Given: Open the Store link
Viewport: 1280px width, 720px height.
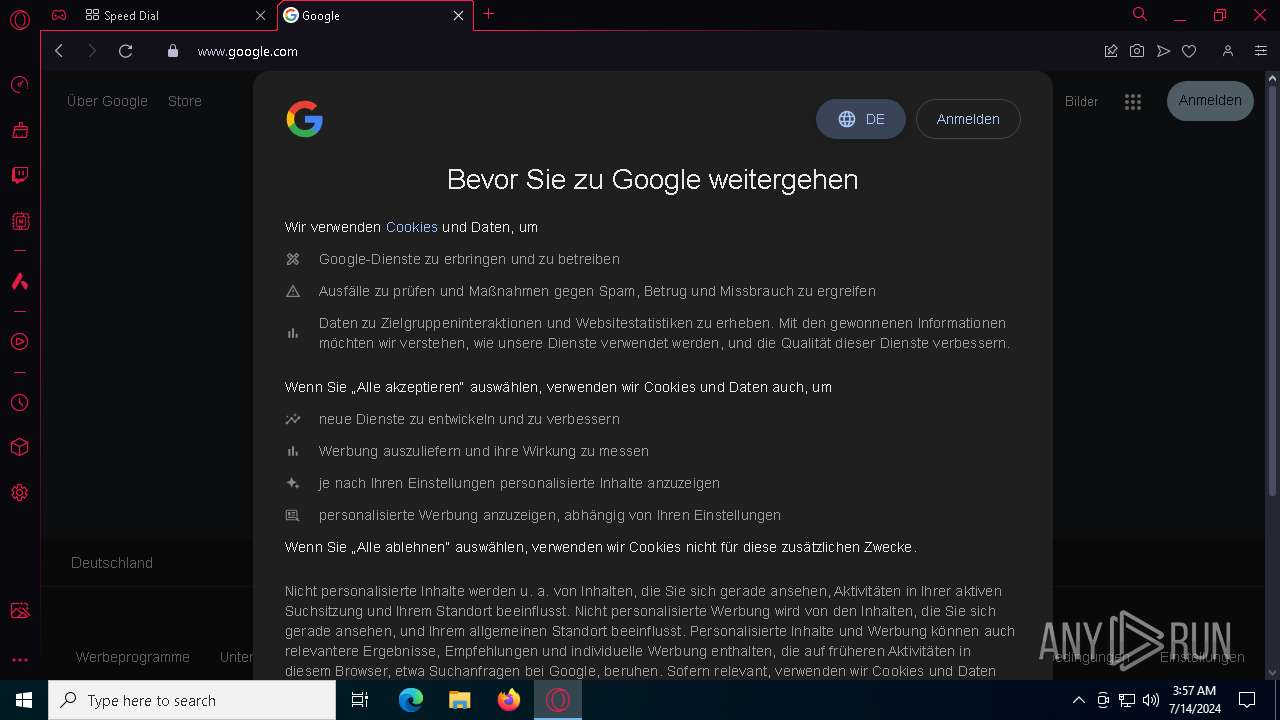Looking at the screenshot, I should [185, 101].
